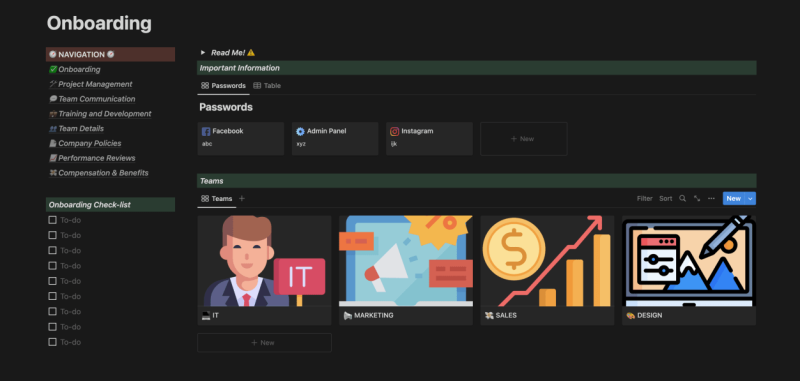The image size is (800, 381).
Task: Click the NAVIGATION heading block
Action: [x=110, y=55]
